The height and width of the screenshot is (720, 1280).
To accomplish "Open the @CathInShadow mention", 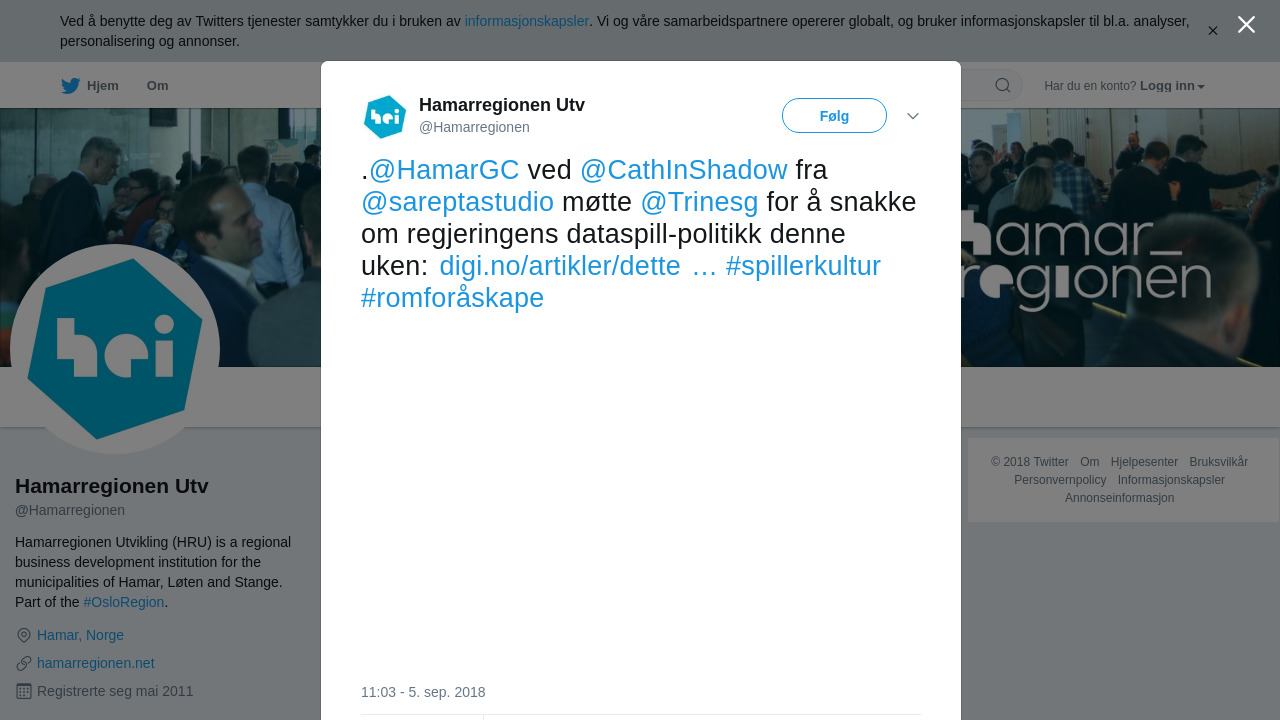I will click(684, 170).
